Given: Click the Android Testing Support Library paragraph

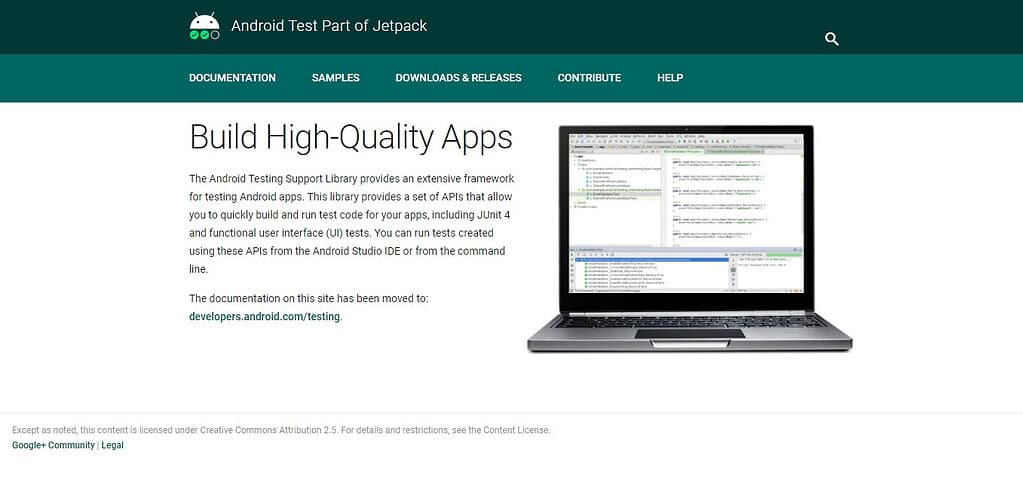Looking at the screenshot, I should pyautogui.click(x=352, y=223).
